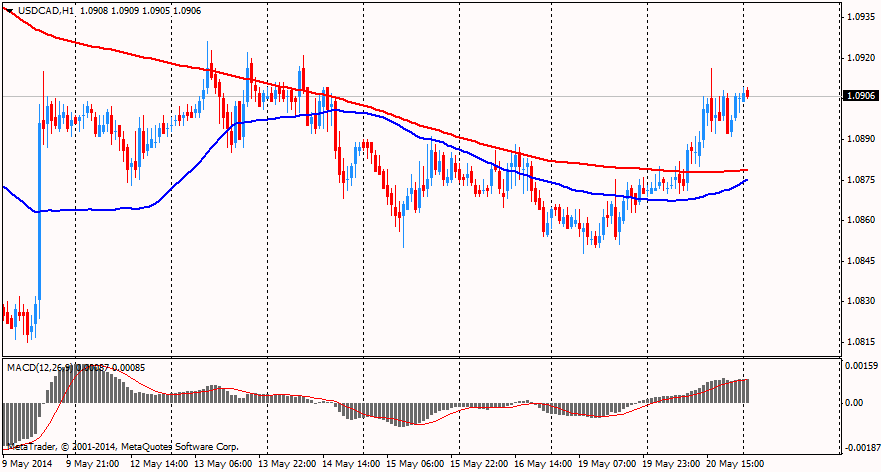Click the 1.0875 level on price scale
The height and width of the screenshot is (472, 881).
(861, 179)
